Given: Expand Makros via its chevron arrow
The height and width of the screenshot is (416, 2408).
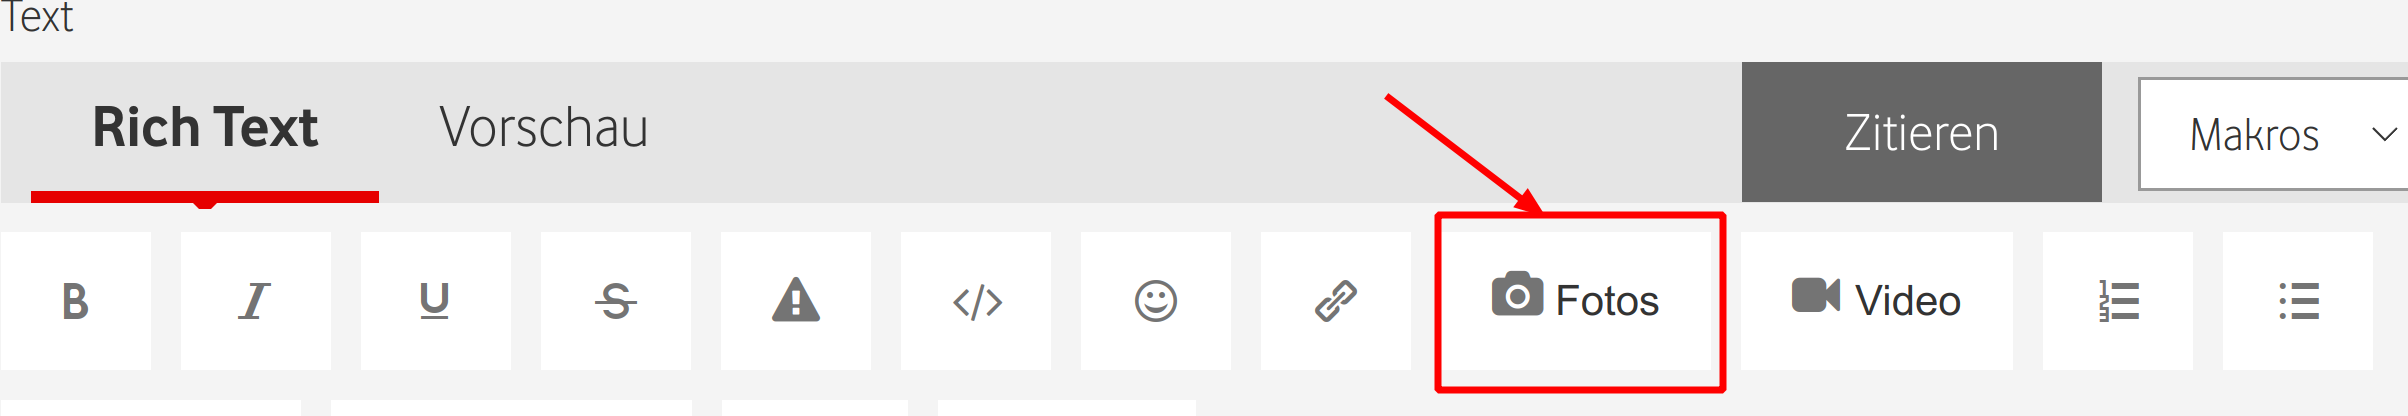Looking at the screenshot, I should pos(2385,134).
